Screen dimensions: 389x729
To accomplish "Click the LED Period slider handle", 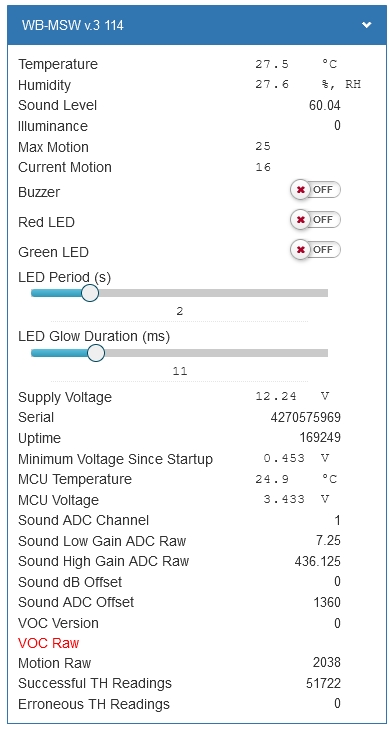I will tap(89, 293).
